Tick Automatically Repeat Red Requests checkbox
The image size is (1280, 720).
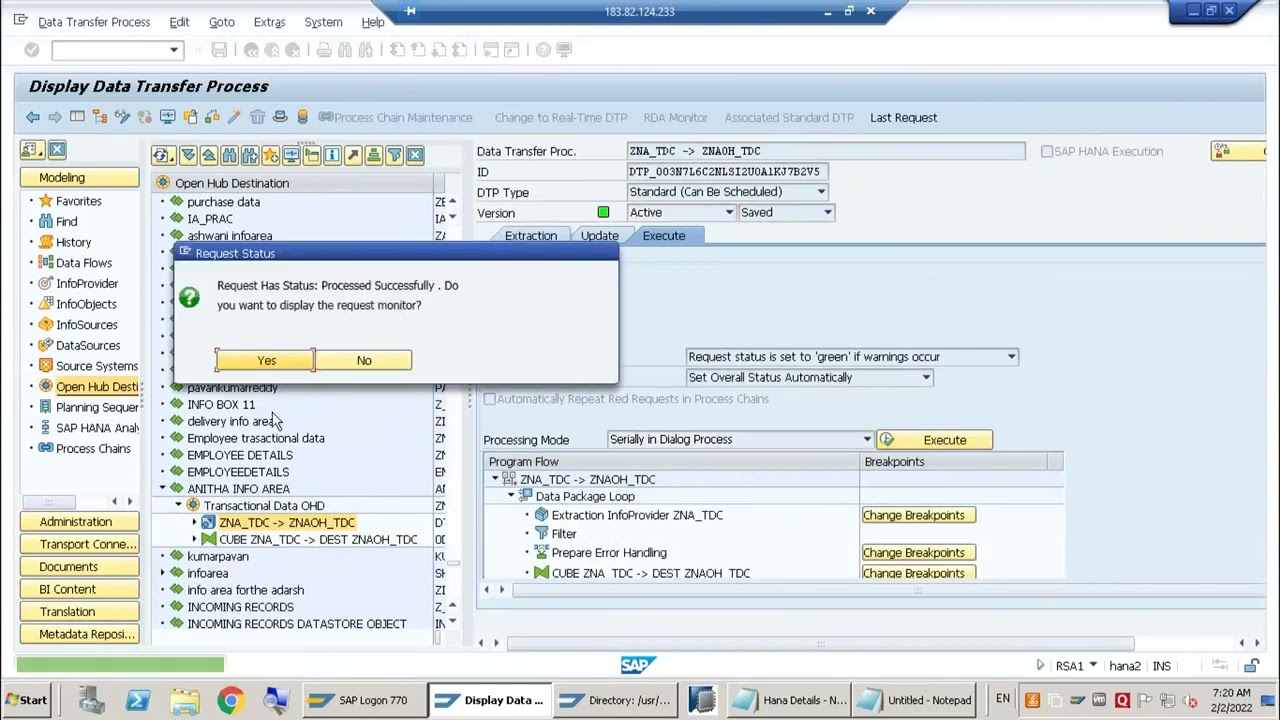point(489,399)
